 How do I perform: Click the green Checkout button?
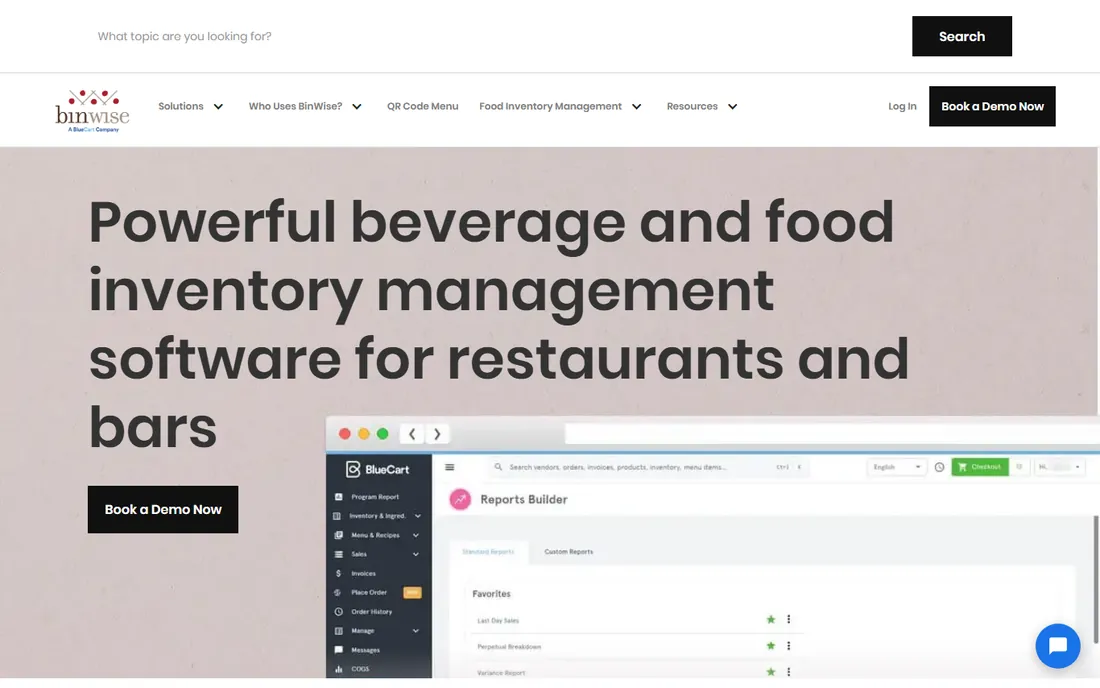(979, 467)
